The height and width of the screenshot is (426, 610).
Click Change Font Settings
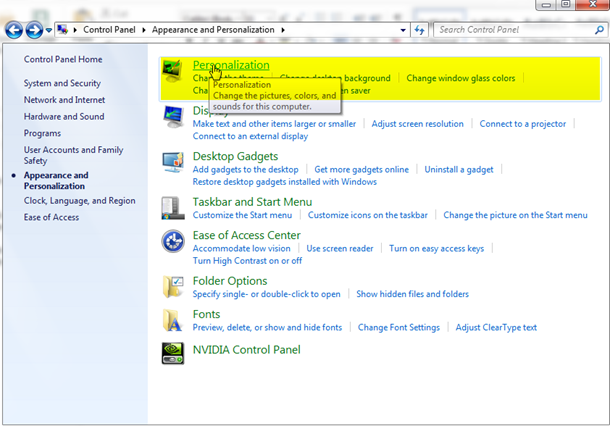pos(399,328)
